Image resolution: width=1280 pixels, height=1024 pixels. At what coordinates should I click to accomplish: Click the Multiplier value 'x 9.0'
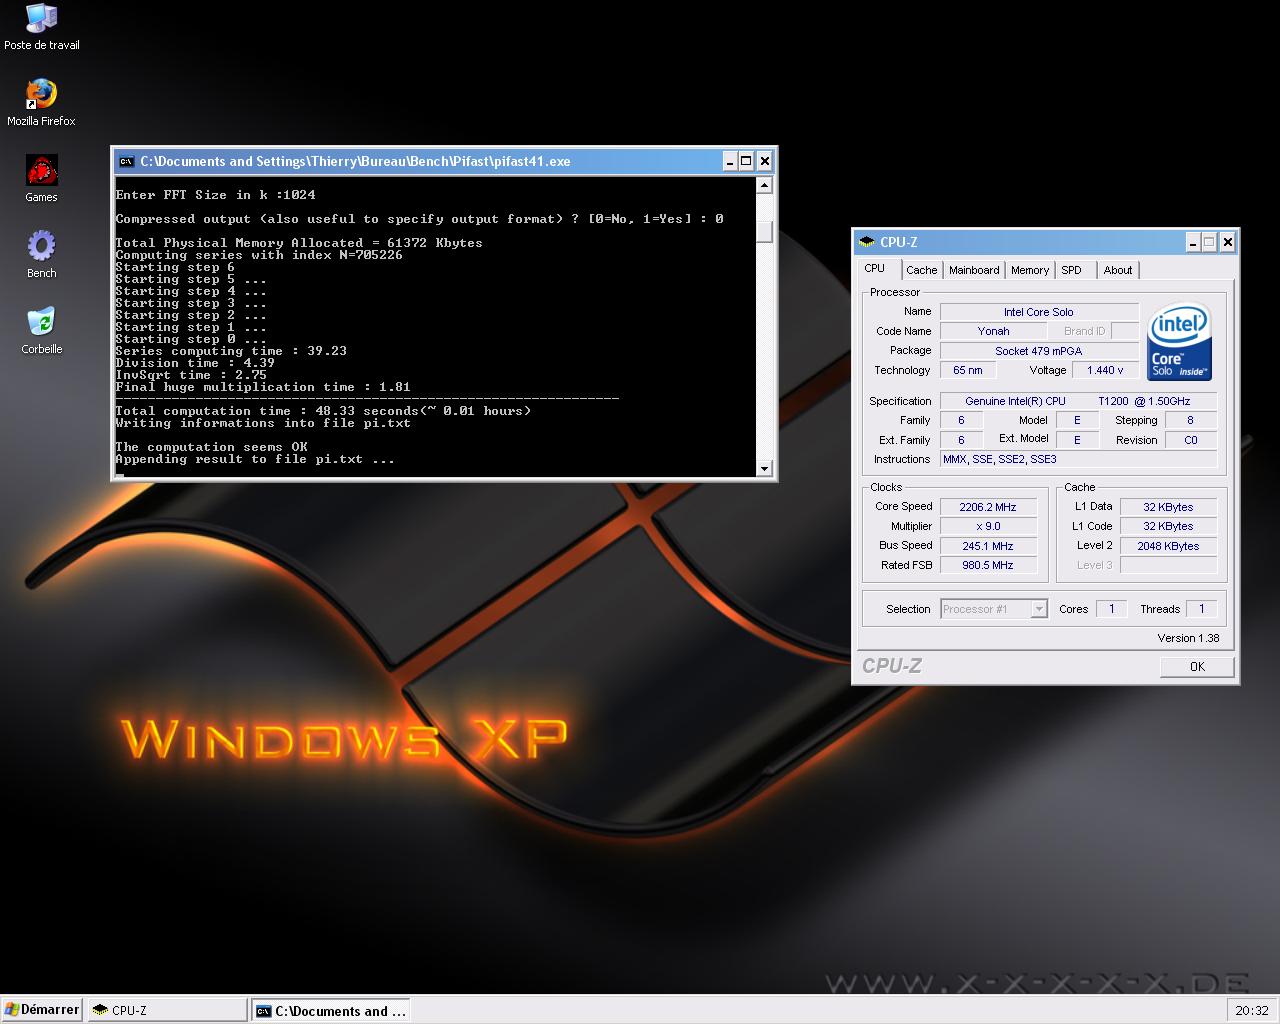tap(987, 526)
